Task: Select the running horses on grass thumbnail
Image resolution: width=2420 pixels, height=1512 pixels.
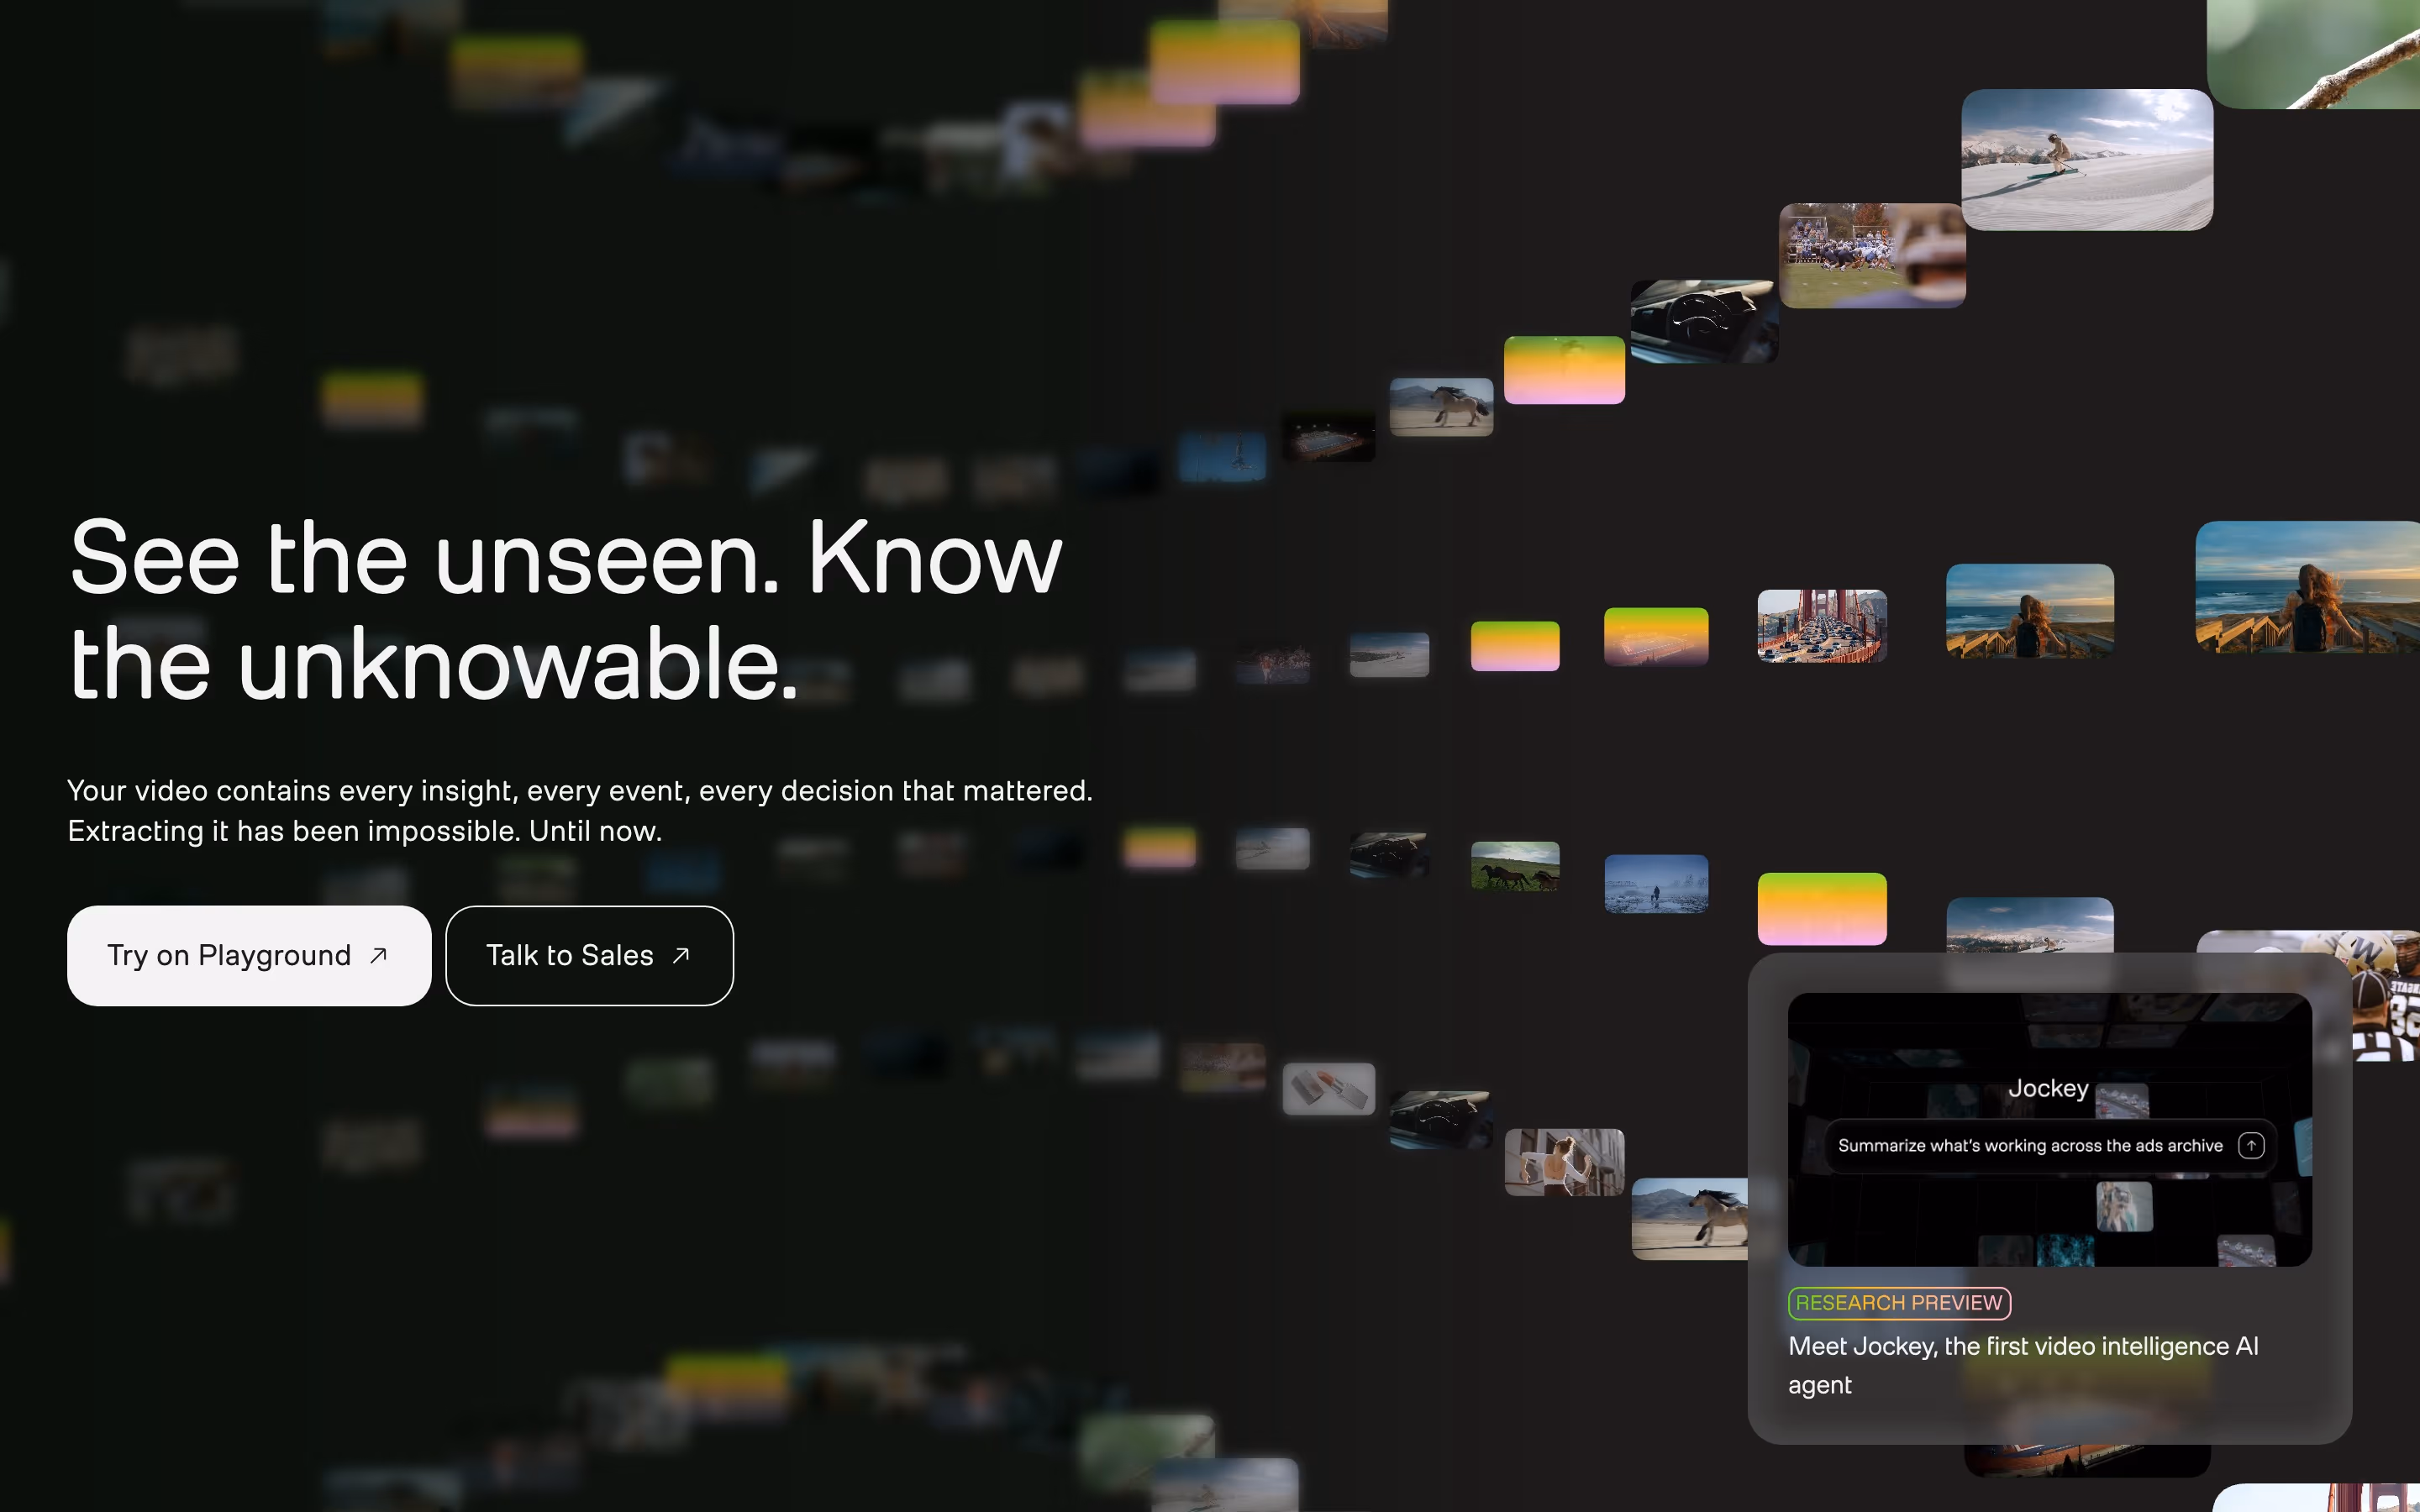Action: (1515, 866)
